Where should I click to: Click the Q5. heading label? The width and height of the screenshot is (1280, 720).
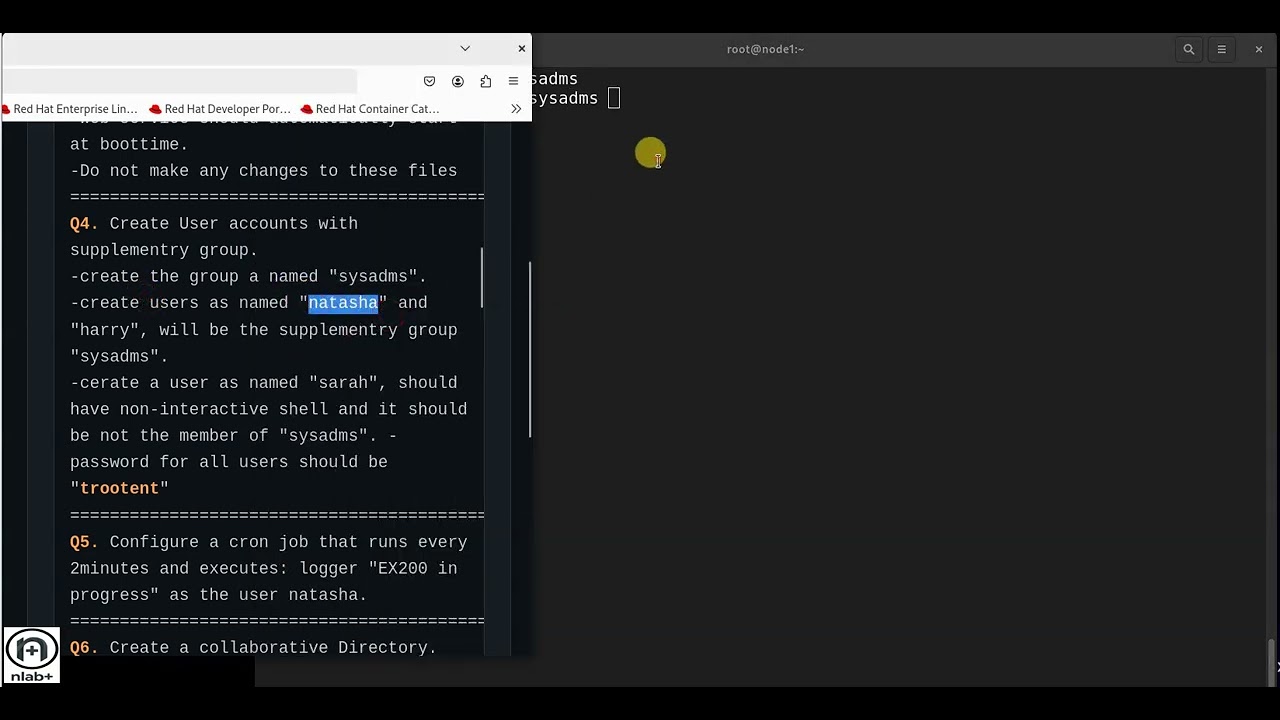[84, 542]
